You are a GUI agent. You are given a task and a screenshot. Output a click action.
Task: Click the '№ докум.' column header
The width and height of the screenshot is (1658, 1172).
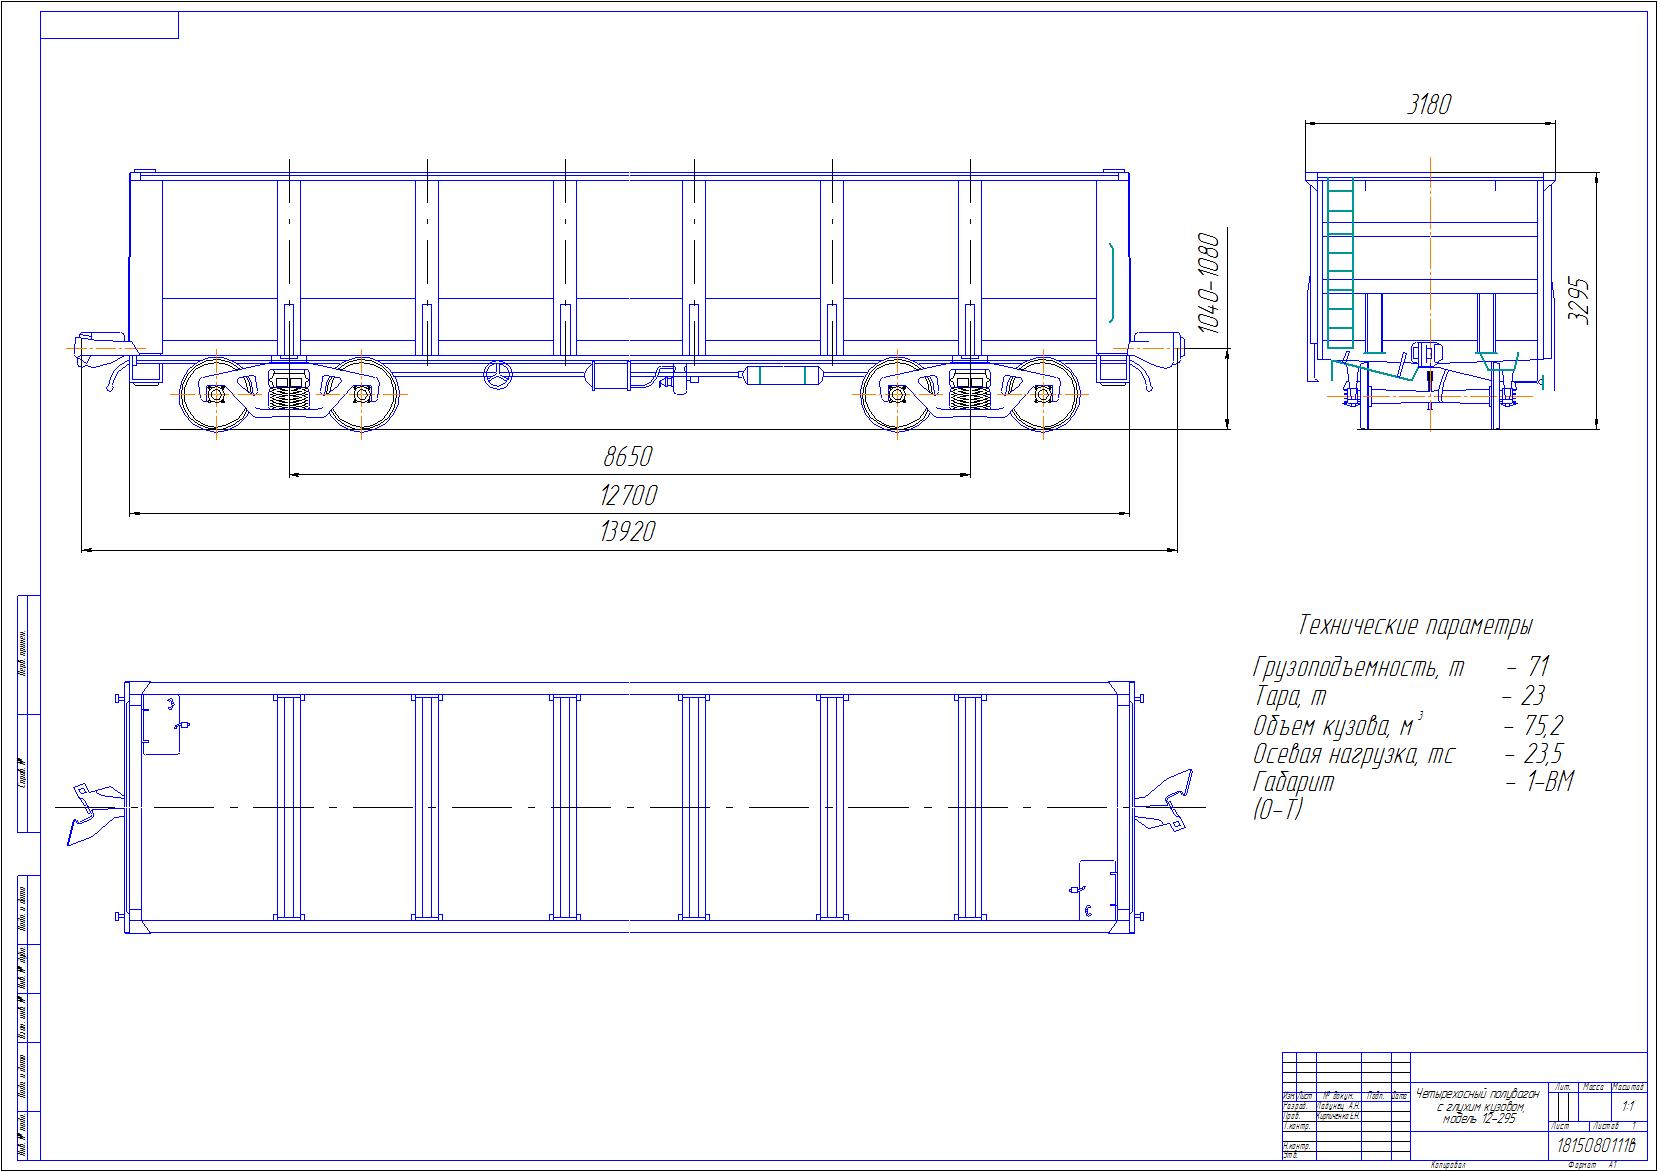point(1338,1097)
